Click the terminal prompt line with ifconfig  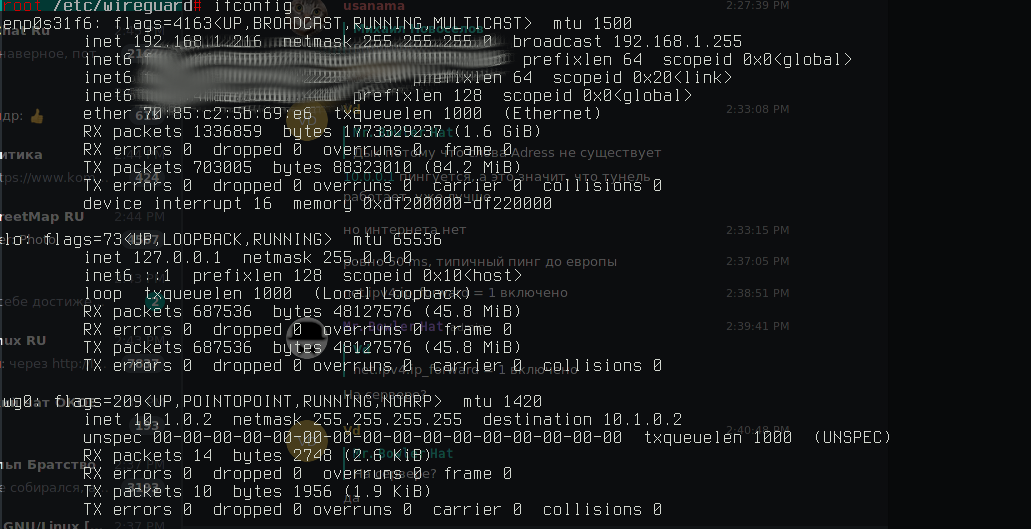tap(146, 7)
